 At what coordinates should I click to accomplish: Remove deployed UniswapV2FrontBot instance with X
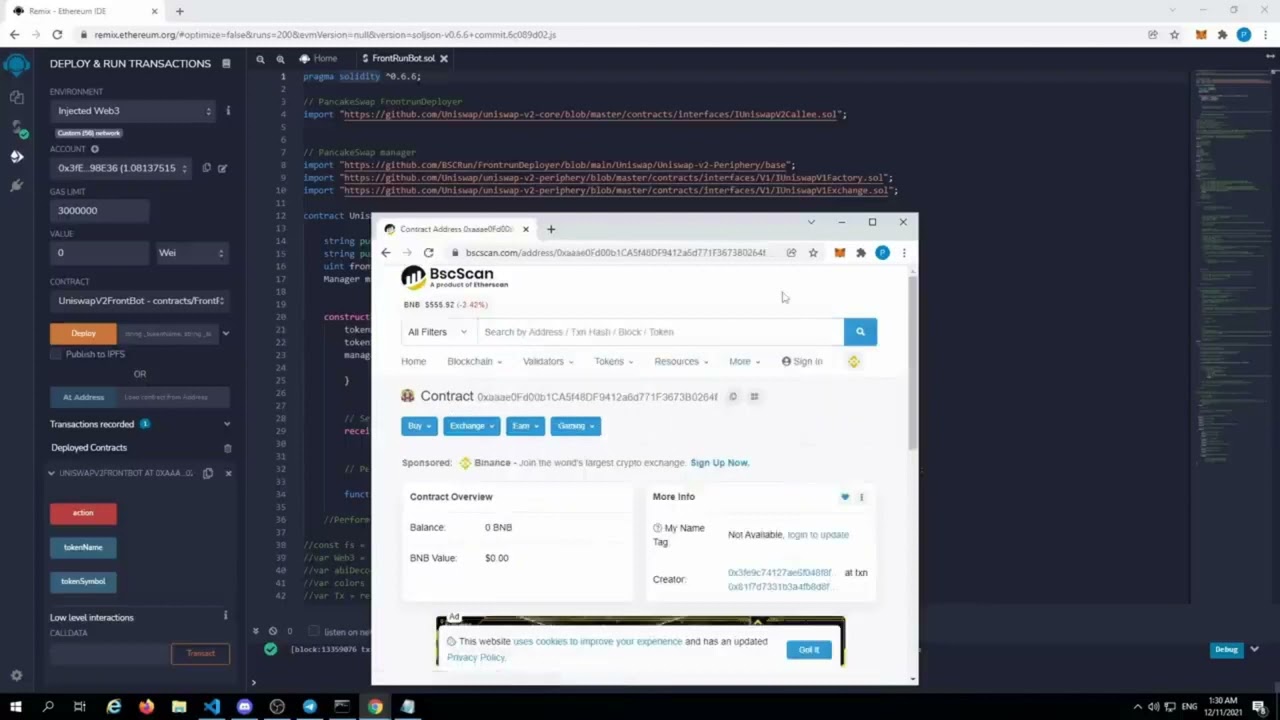tap(228, 473)
